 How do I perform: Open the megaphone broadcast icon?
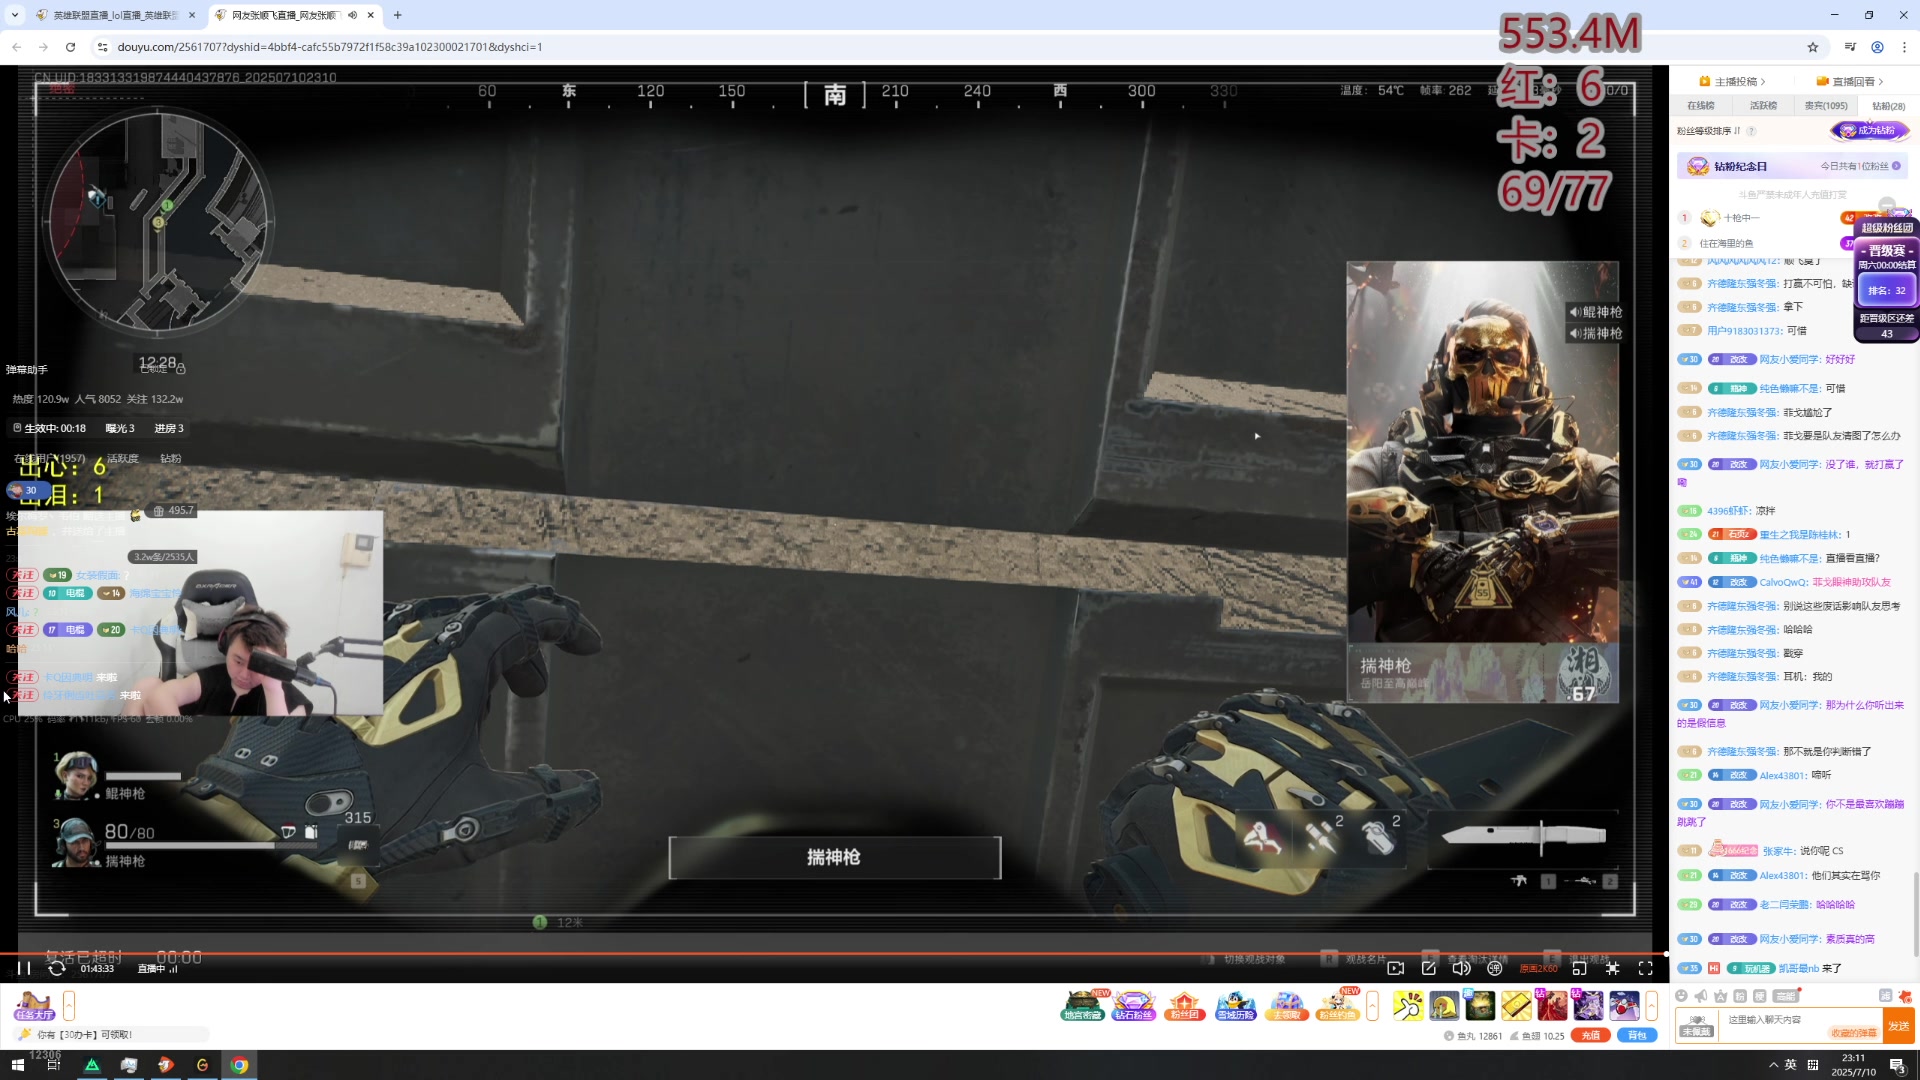click(1701, 996)
